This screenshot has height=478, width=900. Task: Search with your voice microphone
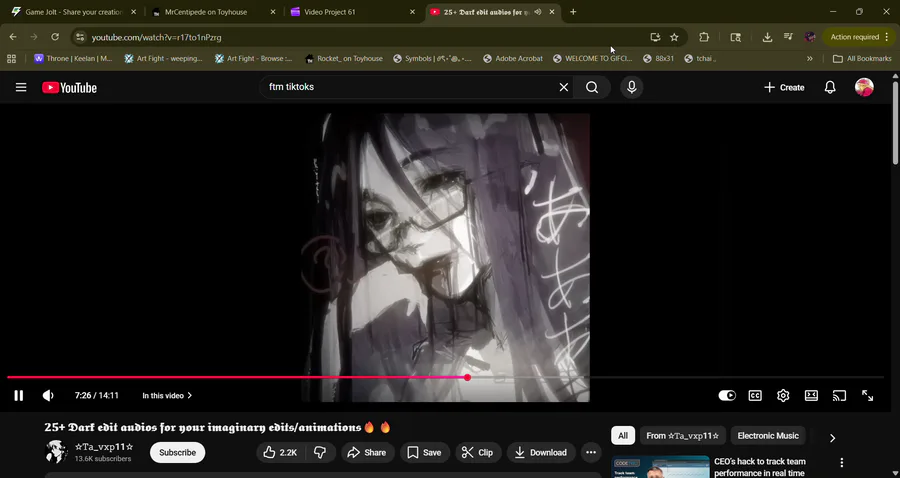point(631,87)
